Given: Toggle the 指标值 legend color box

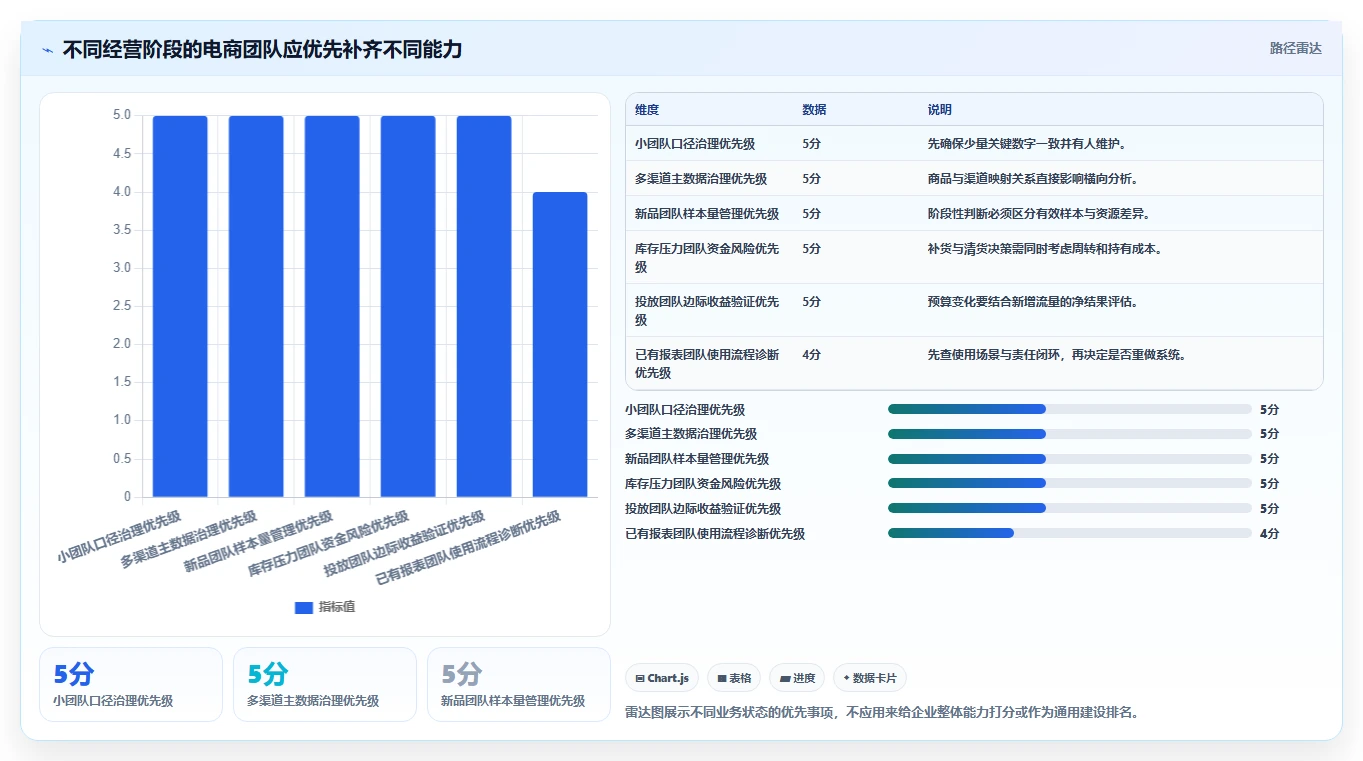Looking at the screenshot, I should pos(304,607).
